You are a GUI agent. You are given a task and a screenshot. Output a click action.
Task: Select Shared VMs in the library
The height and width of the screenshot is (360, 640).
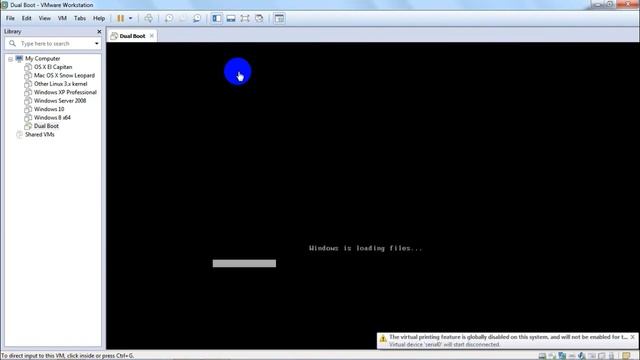tap(40, 134)
